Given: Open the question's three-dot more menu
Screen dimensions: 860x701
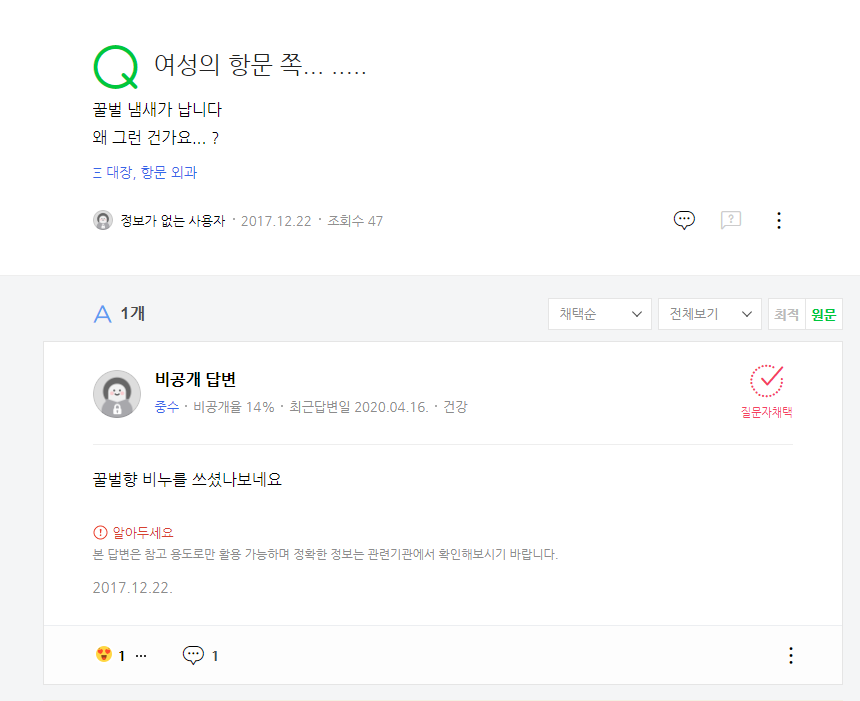Looking at the screenshot, I should point(779,221).
